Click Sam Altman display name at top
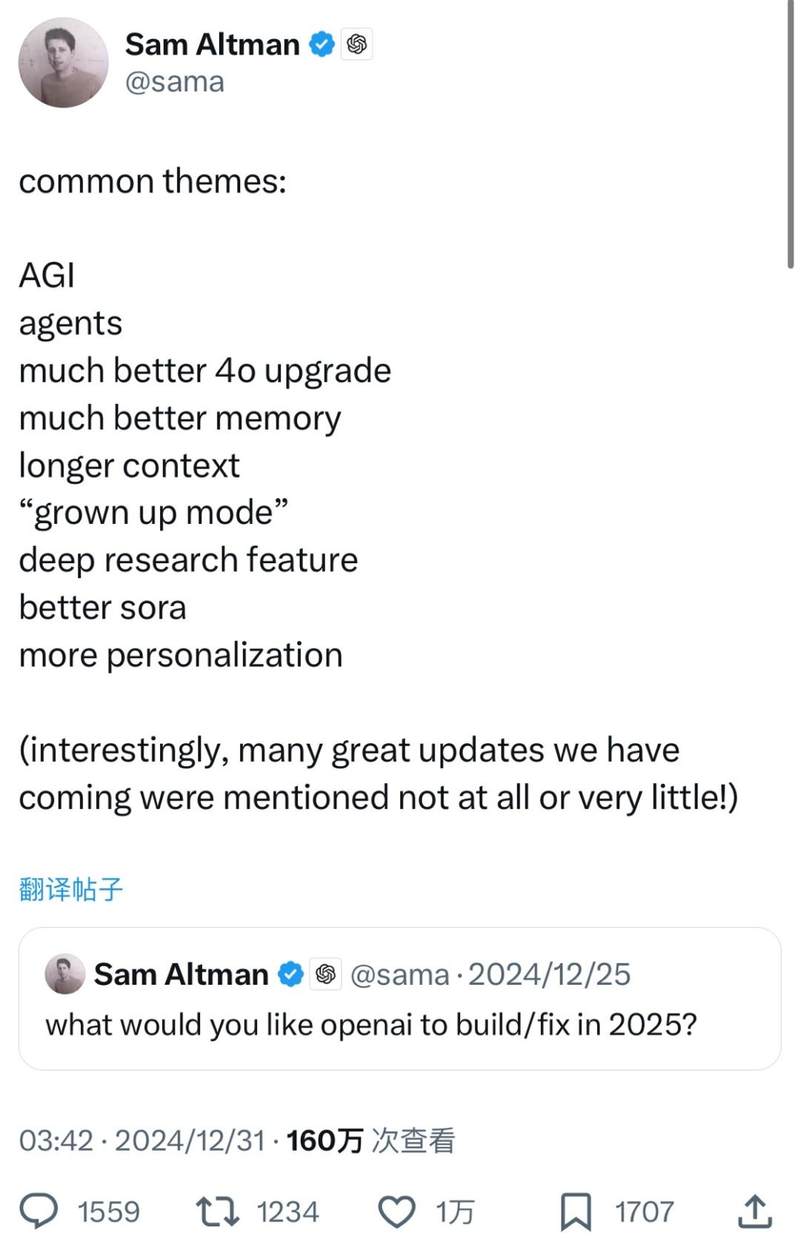 212,44
